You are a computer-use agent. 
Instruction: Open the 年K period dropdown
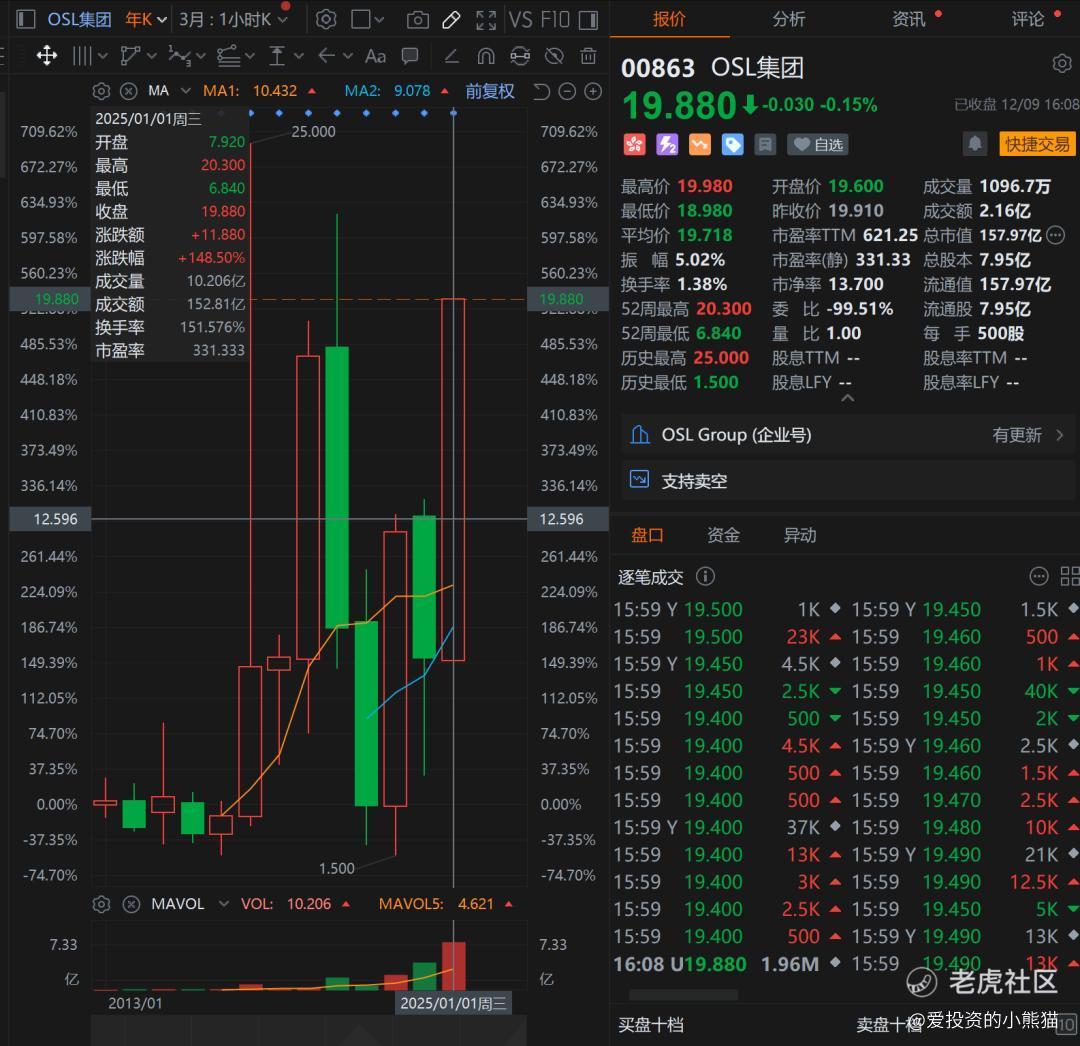tap(146, 19)
